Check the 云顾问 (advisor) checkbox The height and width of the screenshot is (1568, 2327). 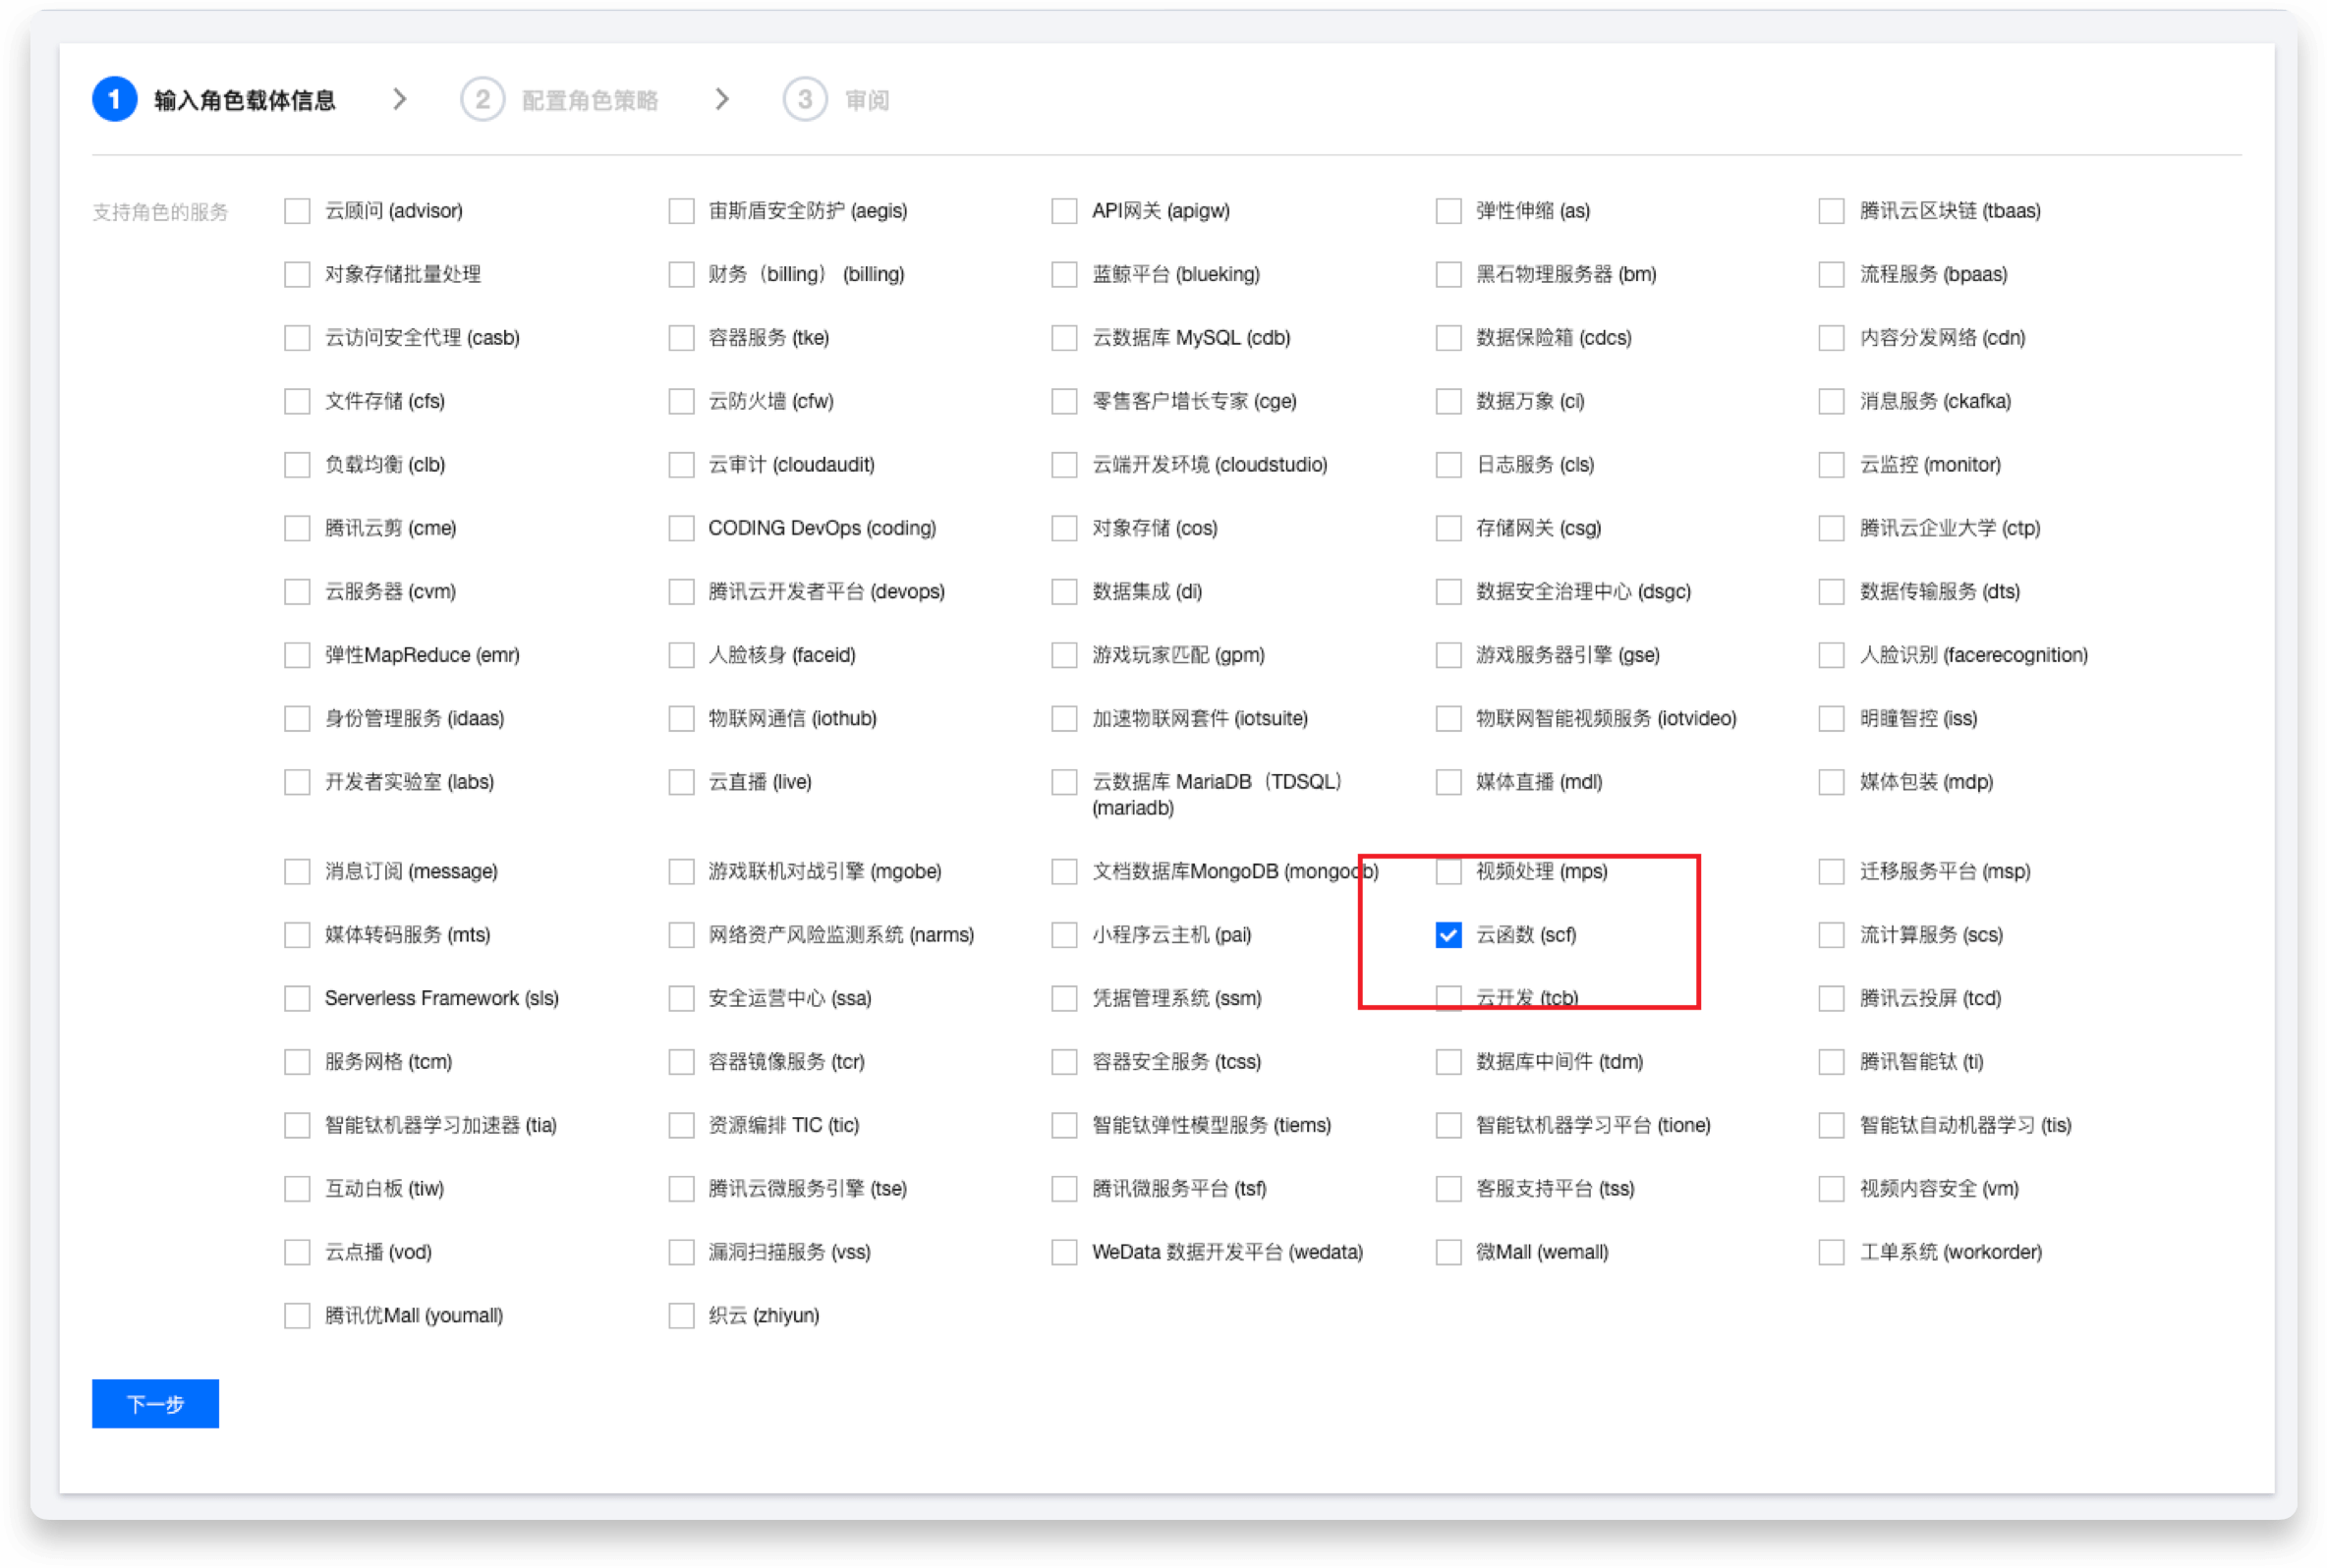(x=297, y=210)
